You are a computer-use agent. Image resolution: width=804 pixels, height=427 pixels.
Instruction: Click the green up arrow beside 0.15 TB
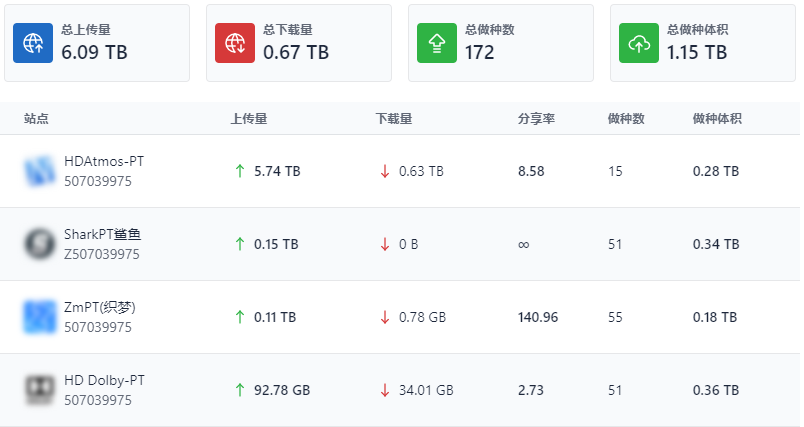(x=239, y=244)
